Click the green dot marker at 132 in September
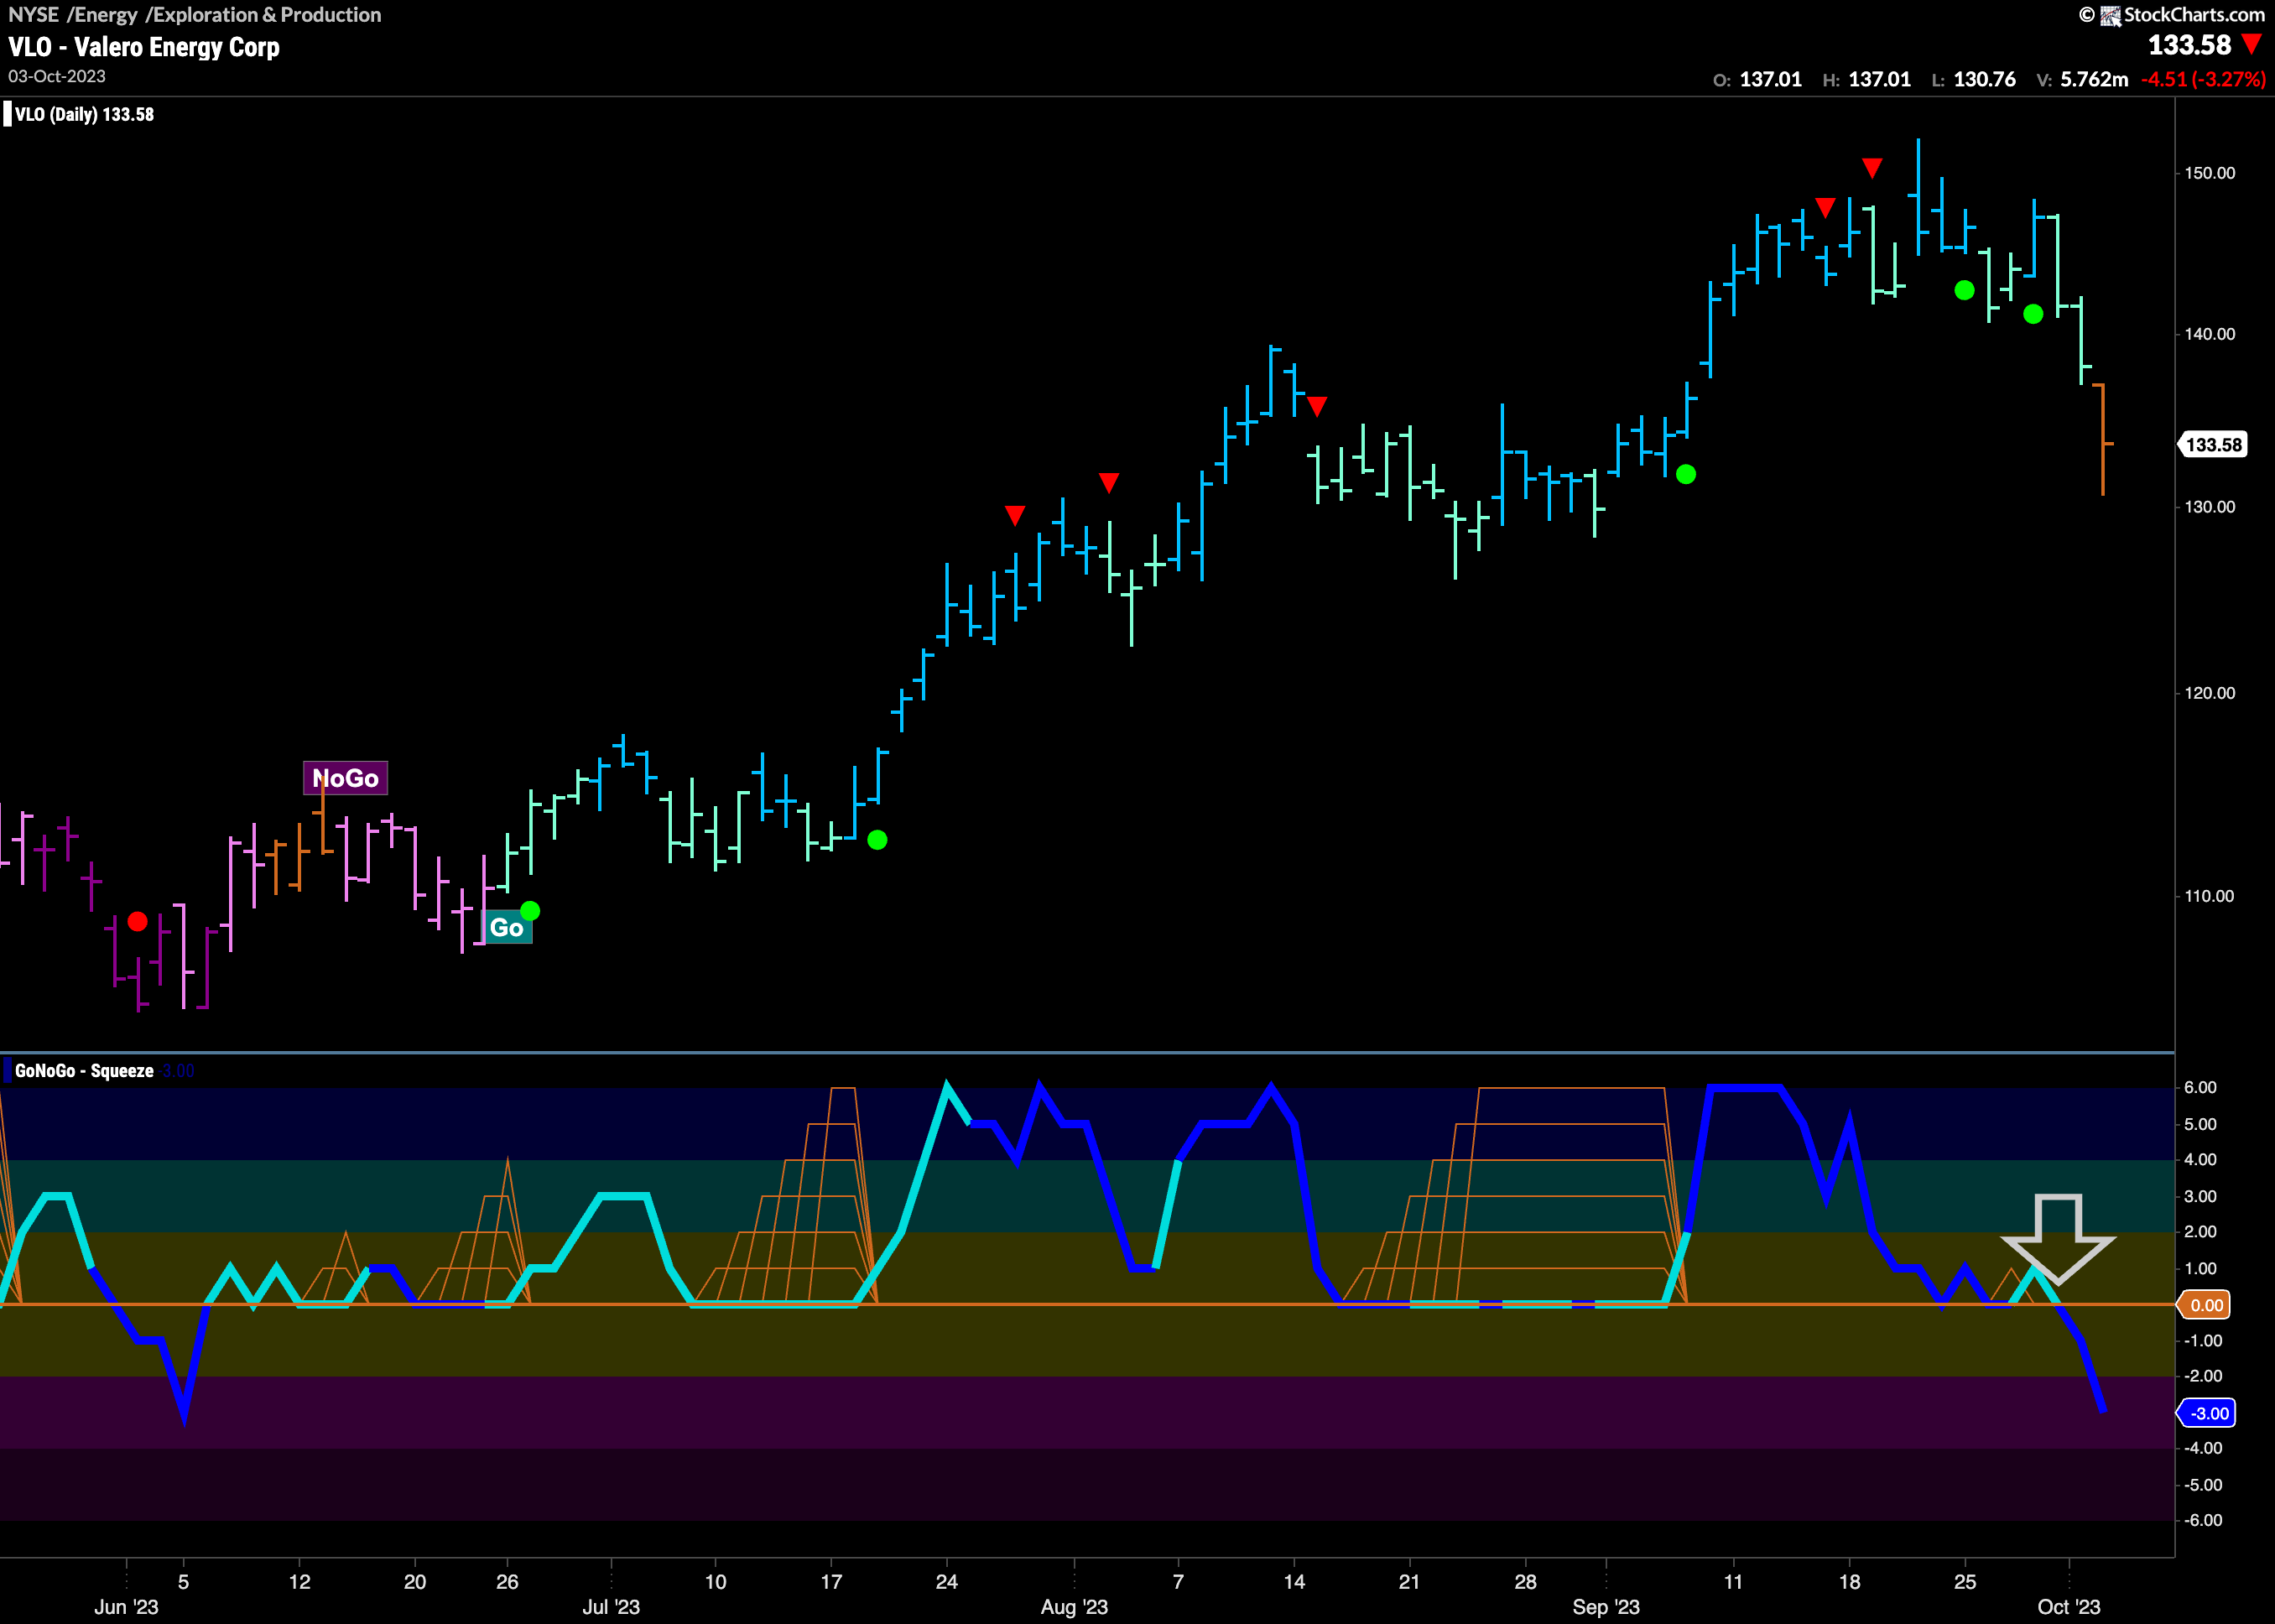 coord(1686,474)
